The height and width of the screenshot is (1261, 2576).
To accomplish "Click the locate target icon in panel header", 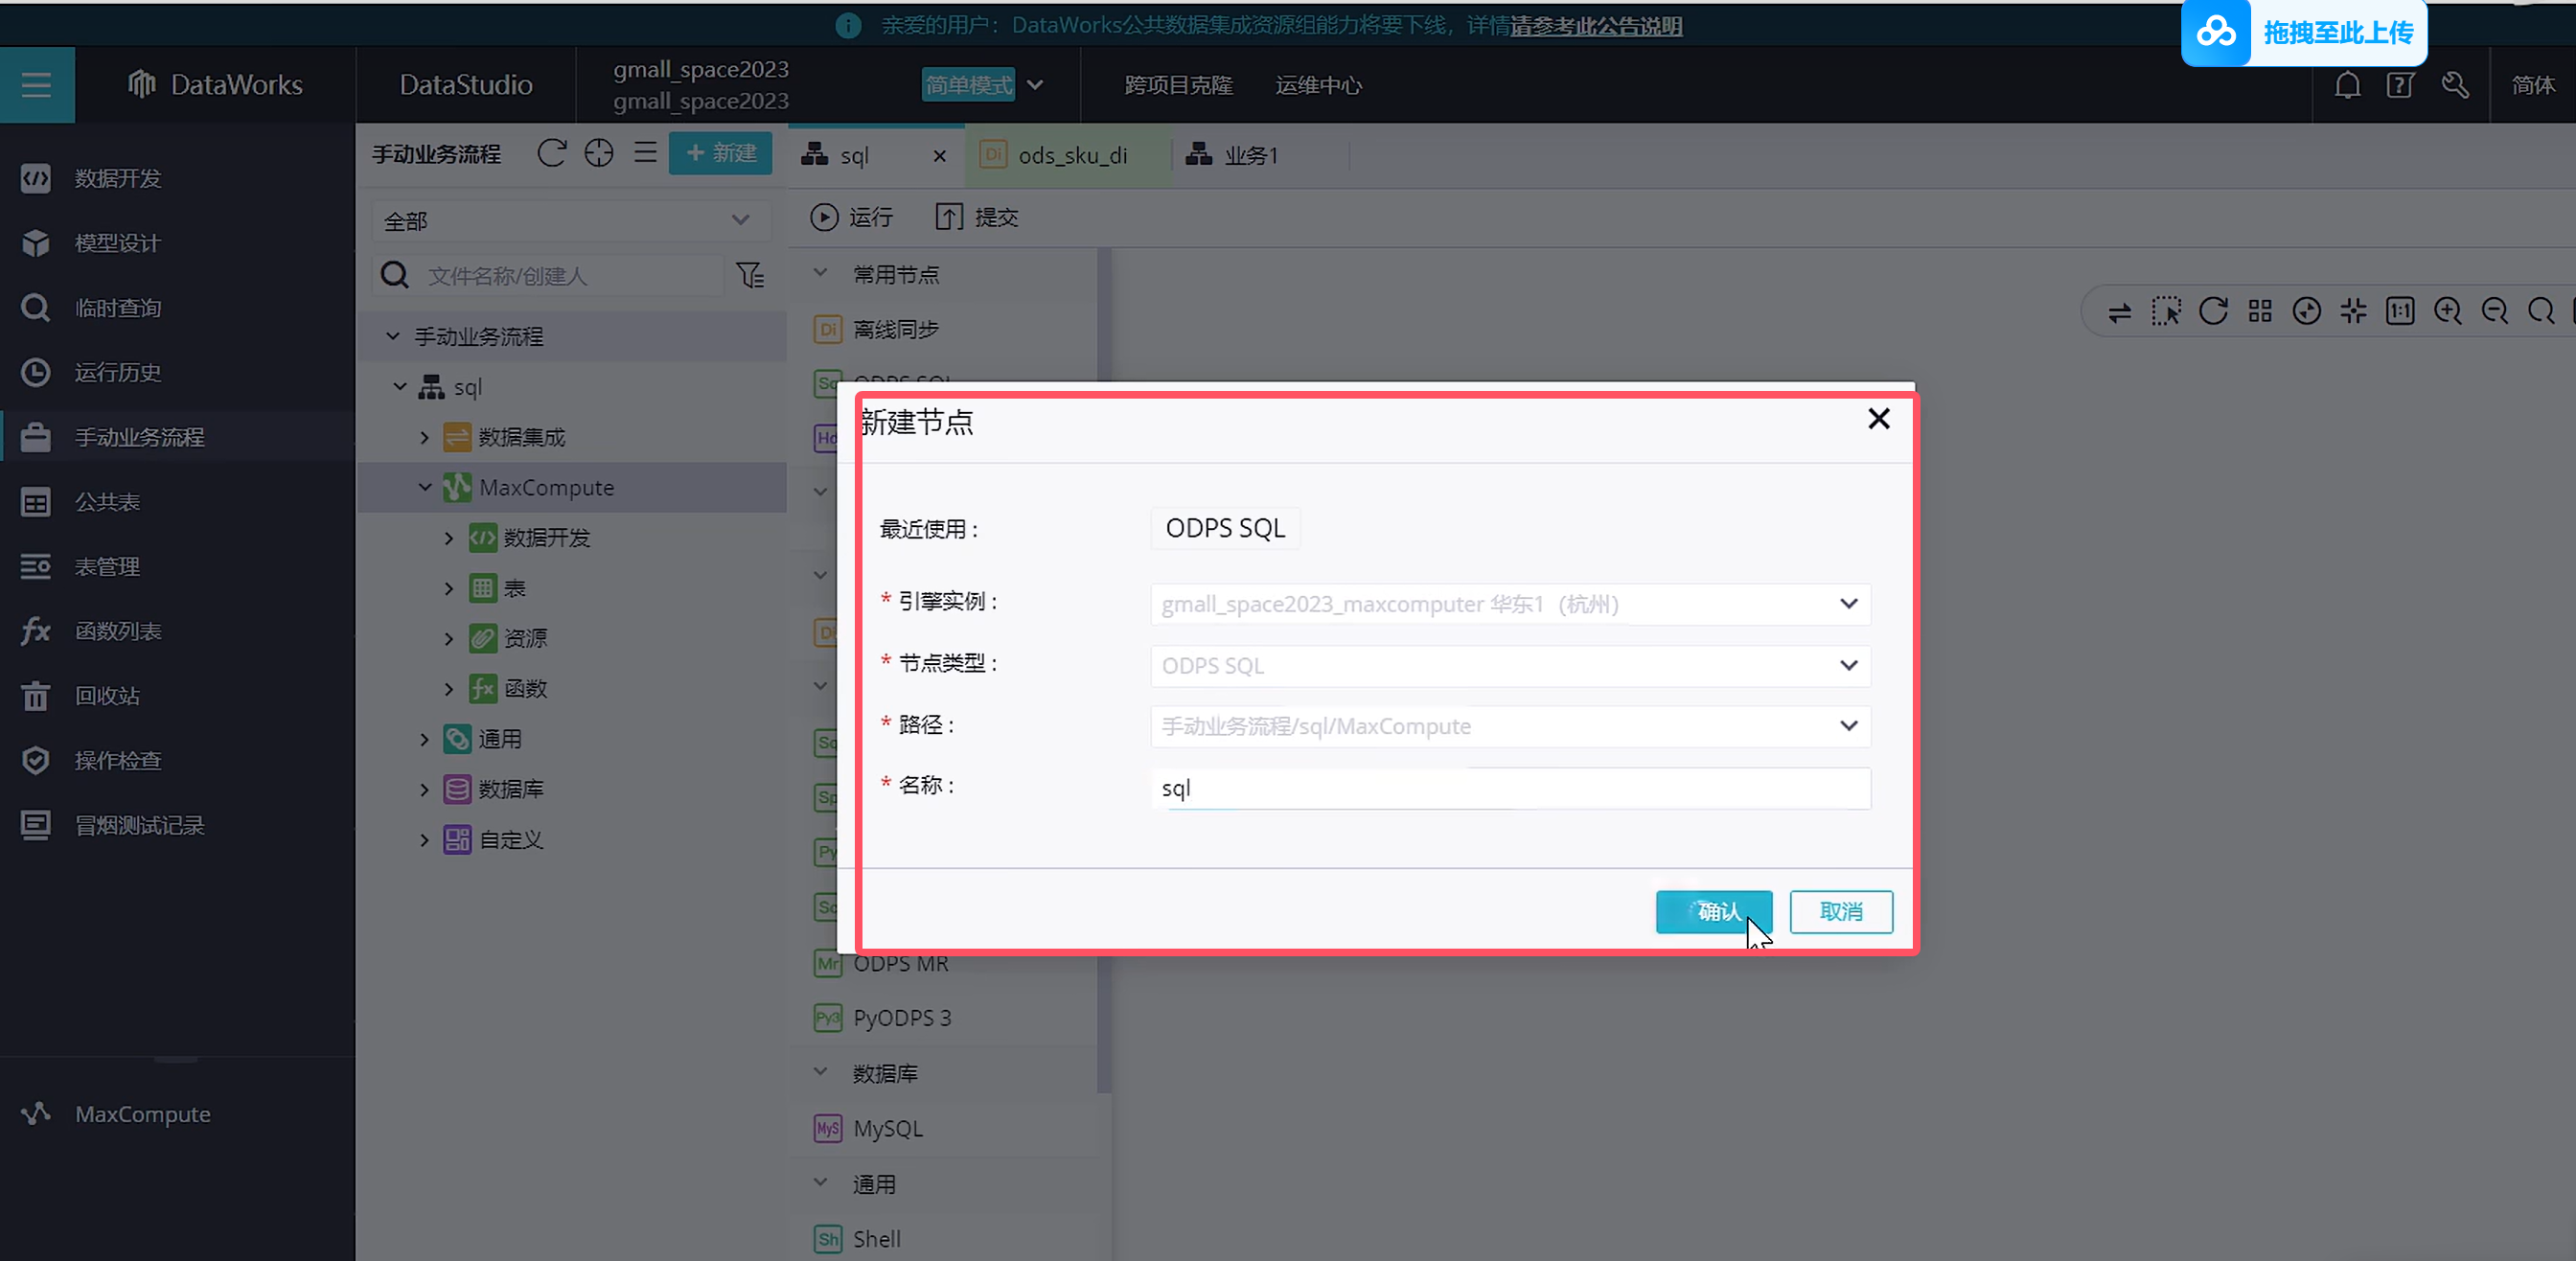I will pyautogui.click(x=598, y=153).
